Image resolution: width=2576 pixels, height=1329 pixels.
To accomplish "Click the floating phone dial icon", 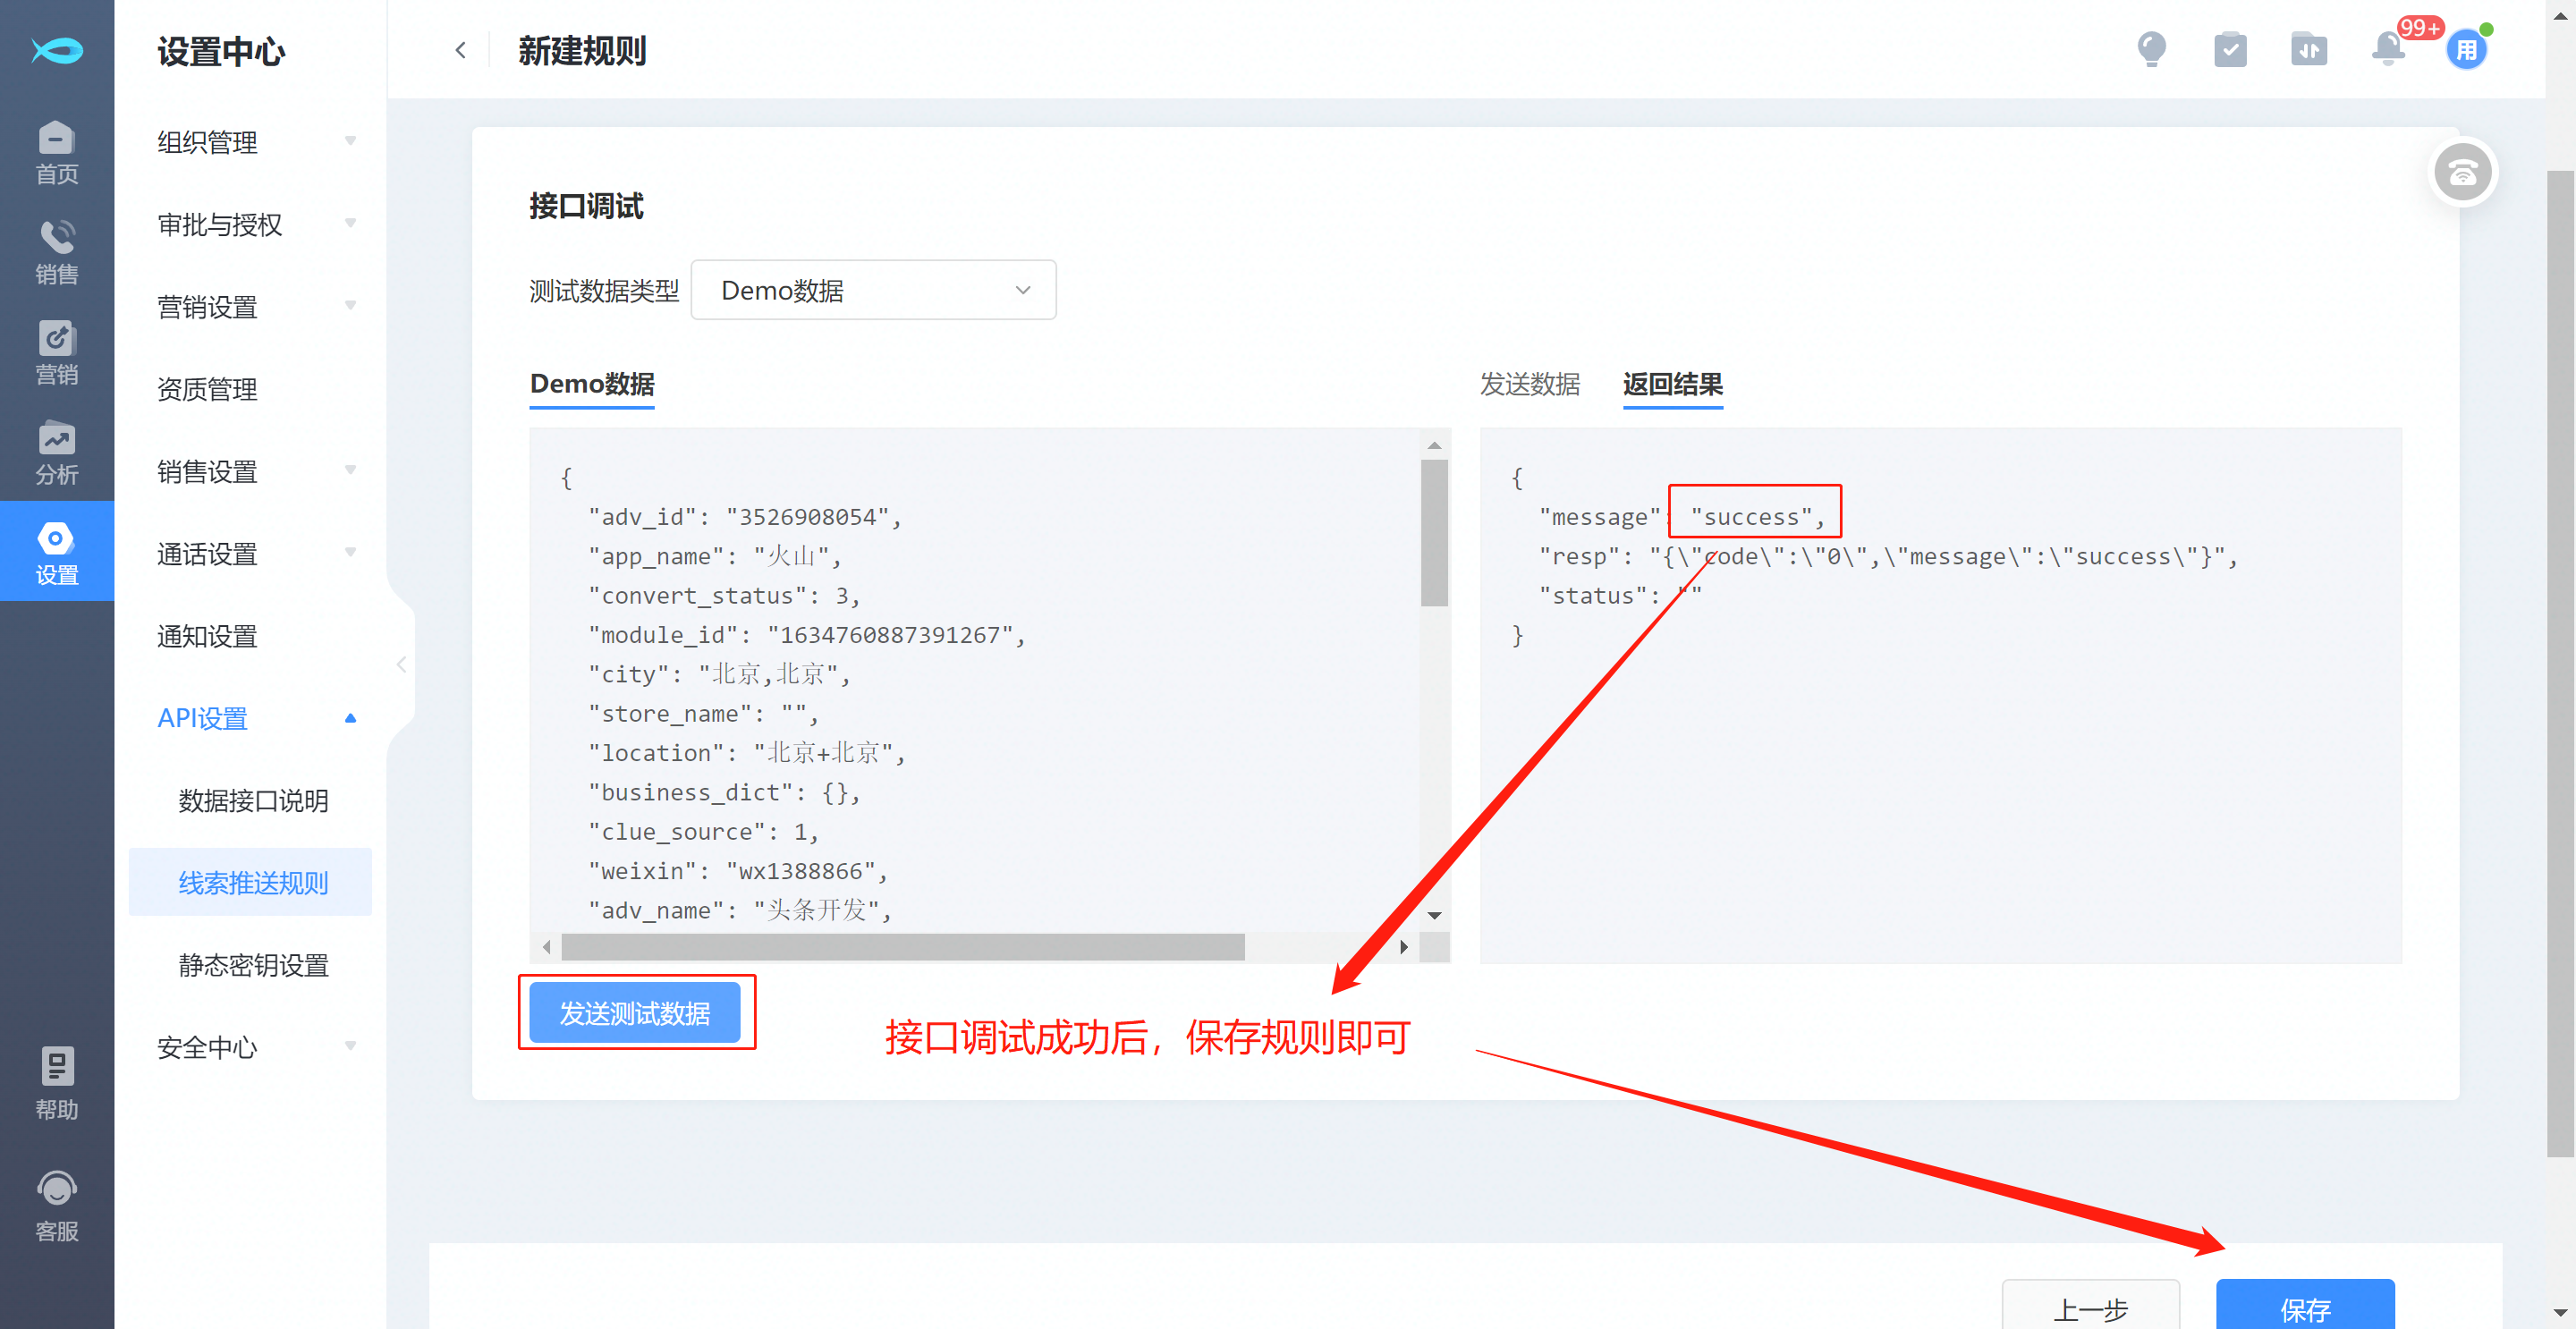I will click(x=2462, y=172).
